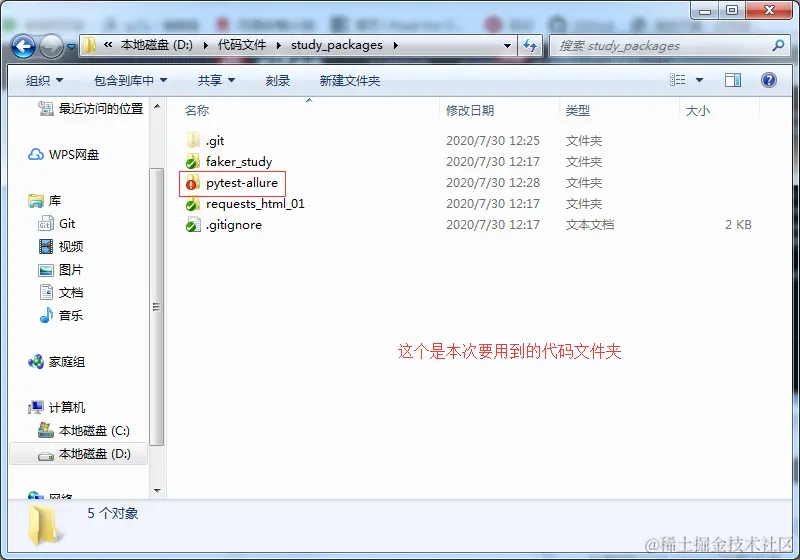Click the 视频 film strip icon

point(45,246)
